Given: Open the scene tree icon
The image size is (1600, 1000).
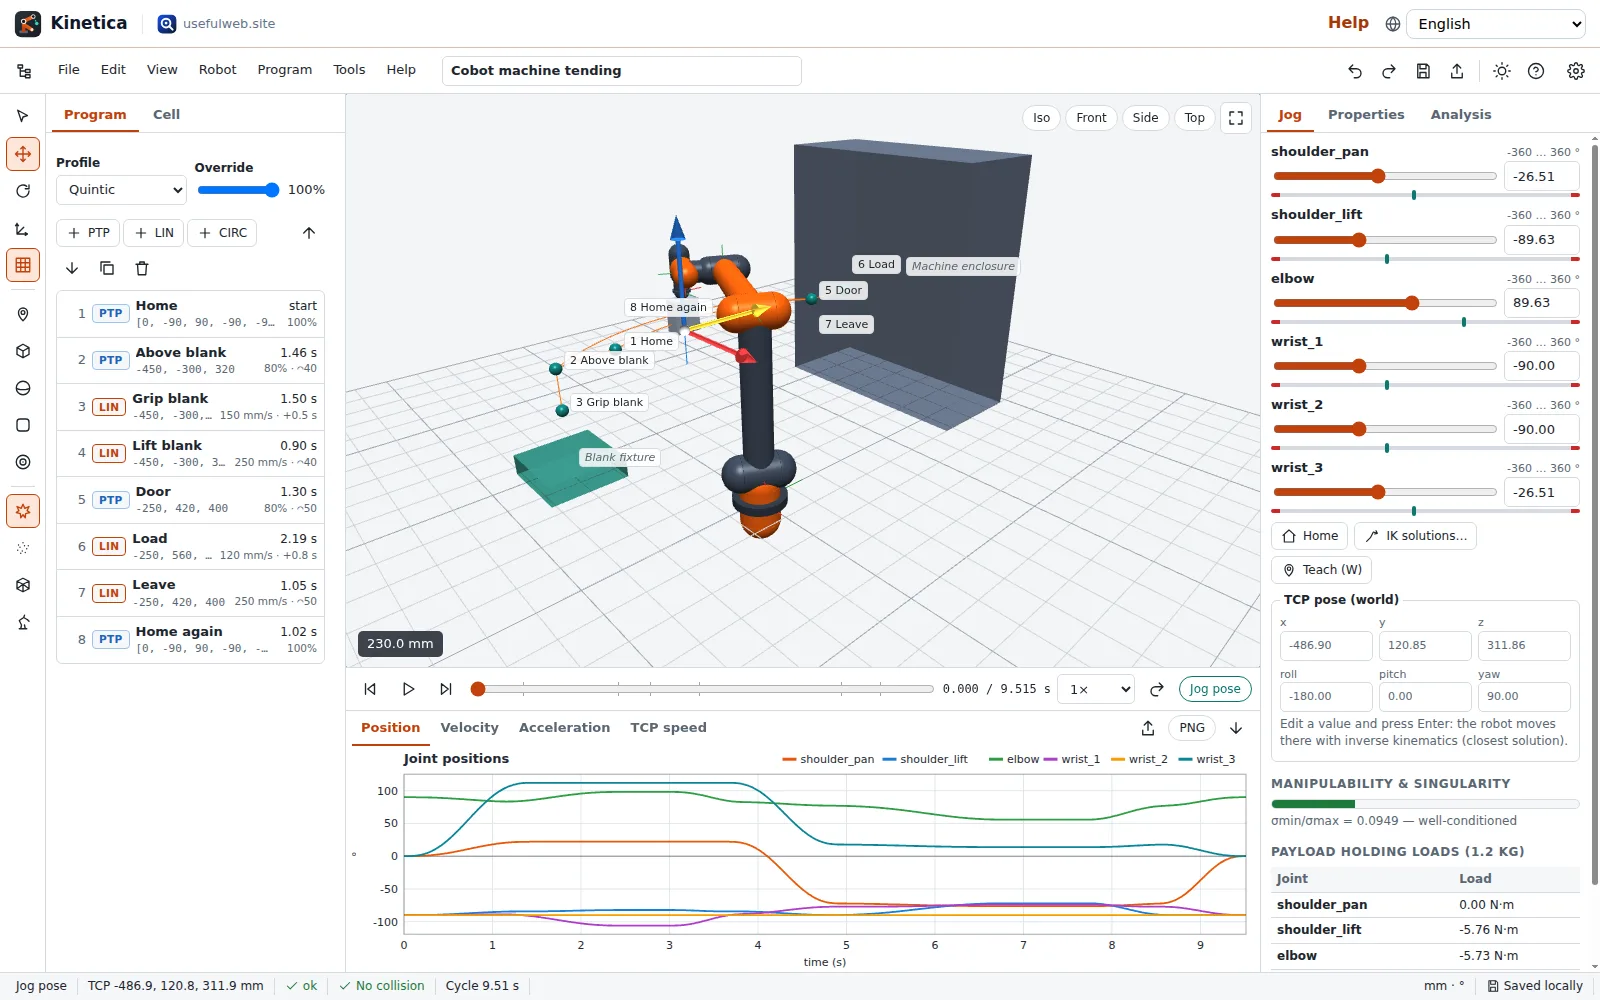Looking at the screenshot, I should [x=24, y=71].
